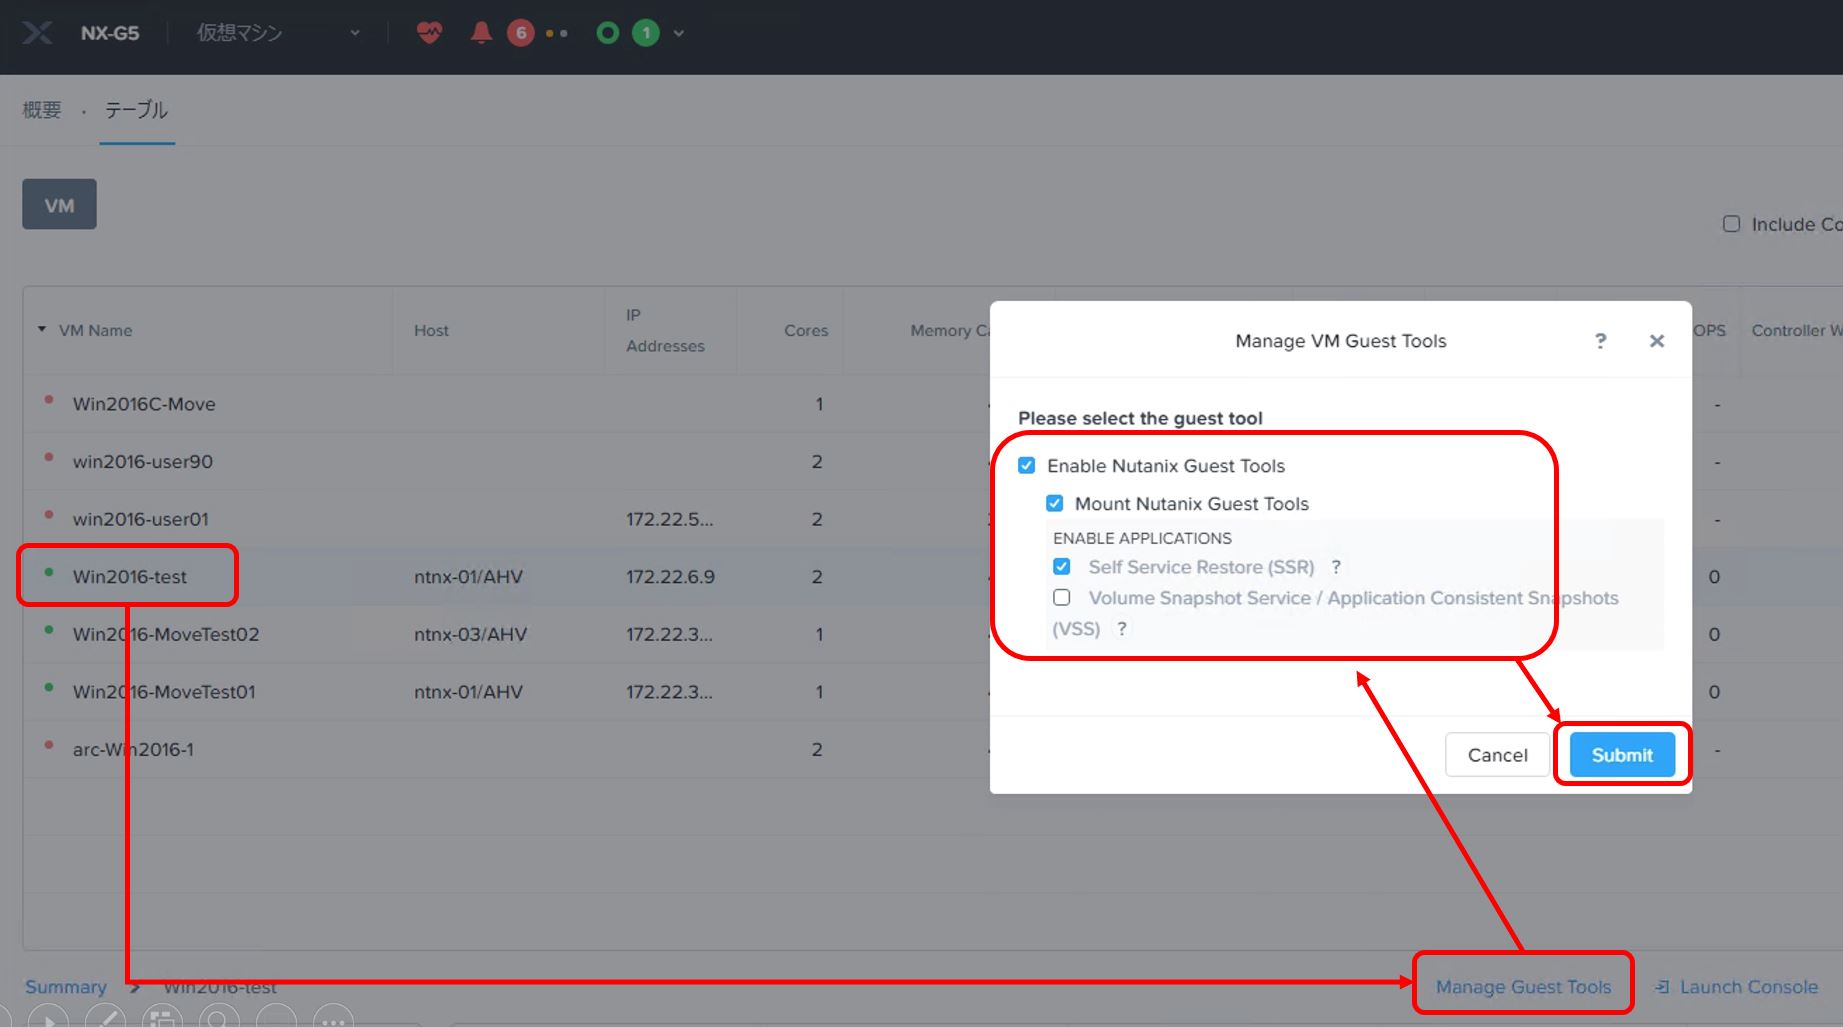Click the VSS help question mark
The width and height of the screenshot is (1843, 1027).
1121,628
